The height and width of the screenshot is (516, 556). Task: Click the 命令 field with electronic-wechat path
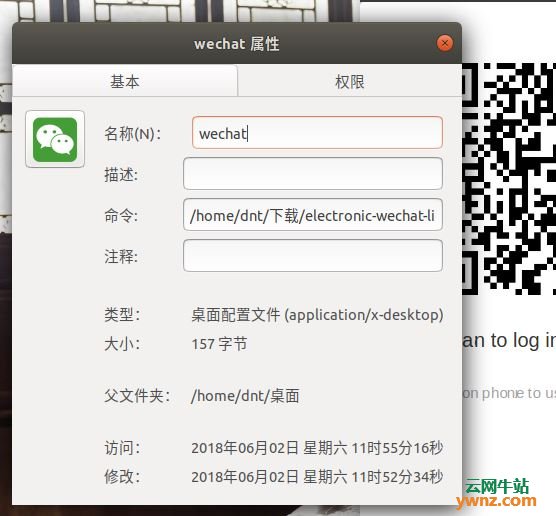313,215
